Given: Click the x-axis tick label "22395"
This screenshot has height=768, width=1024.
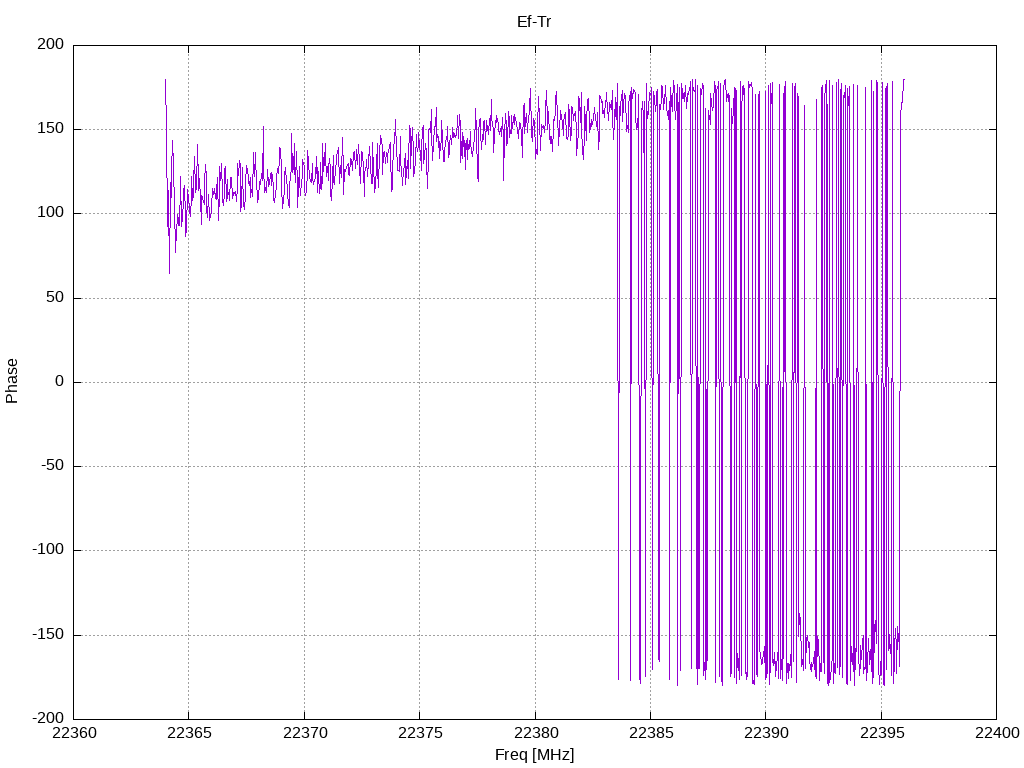Looking at the screenshot, I should click(x=882, y=733).
